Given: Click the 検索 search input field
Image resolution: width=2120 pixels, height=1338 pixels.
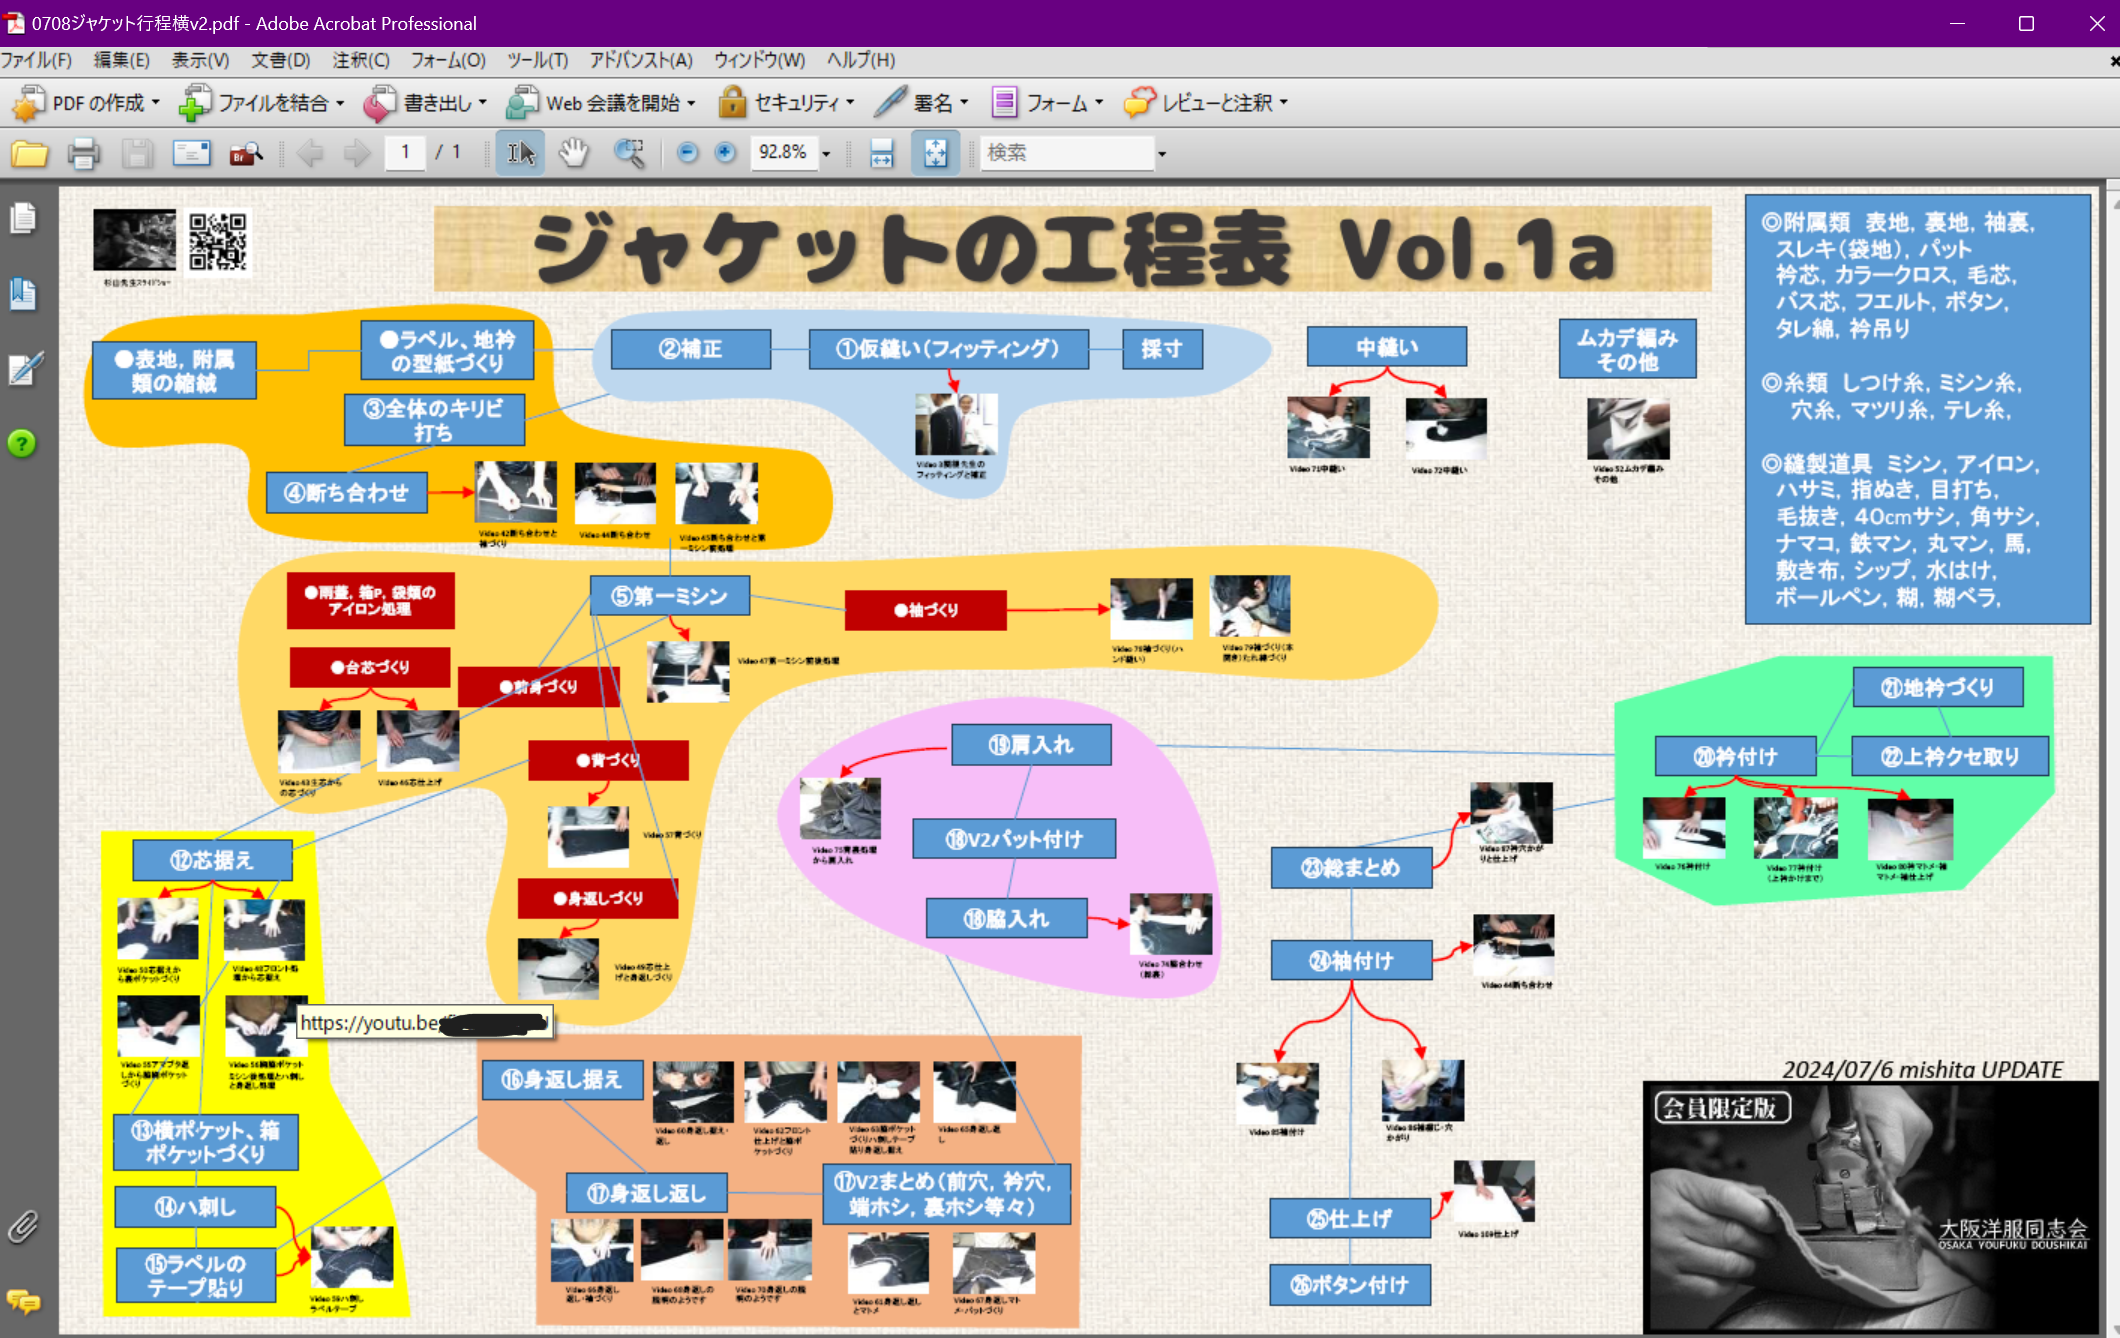Looking at the screenshot, I should [1066, 153].
